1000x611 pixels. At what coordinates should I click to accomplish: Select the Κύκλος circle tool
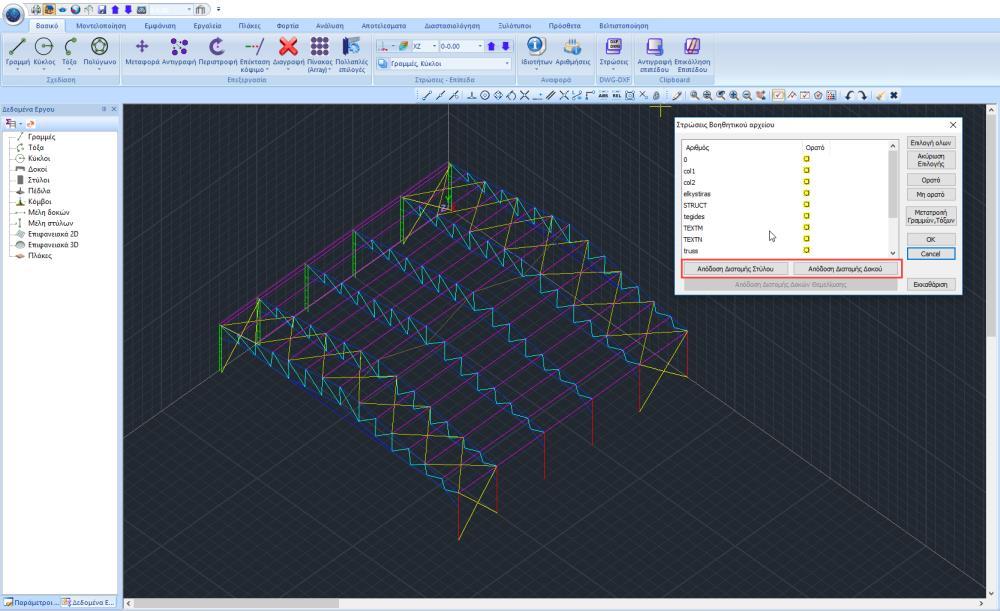[x=44, y=52]
